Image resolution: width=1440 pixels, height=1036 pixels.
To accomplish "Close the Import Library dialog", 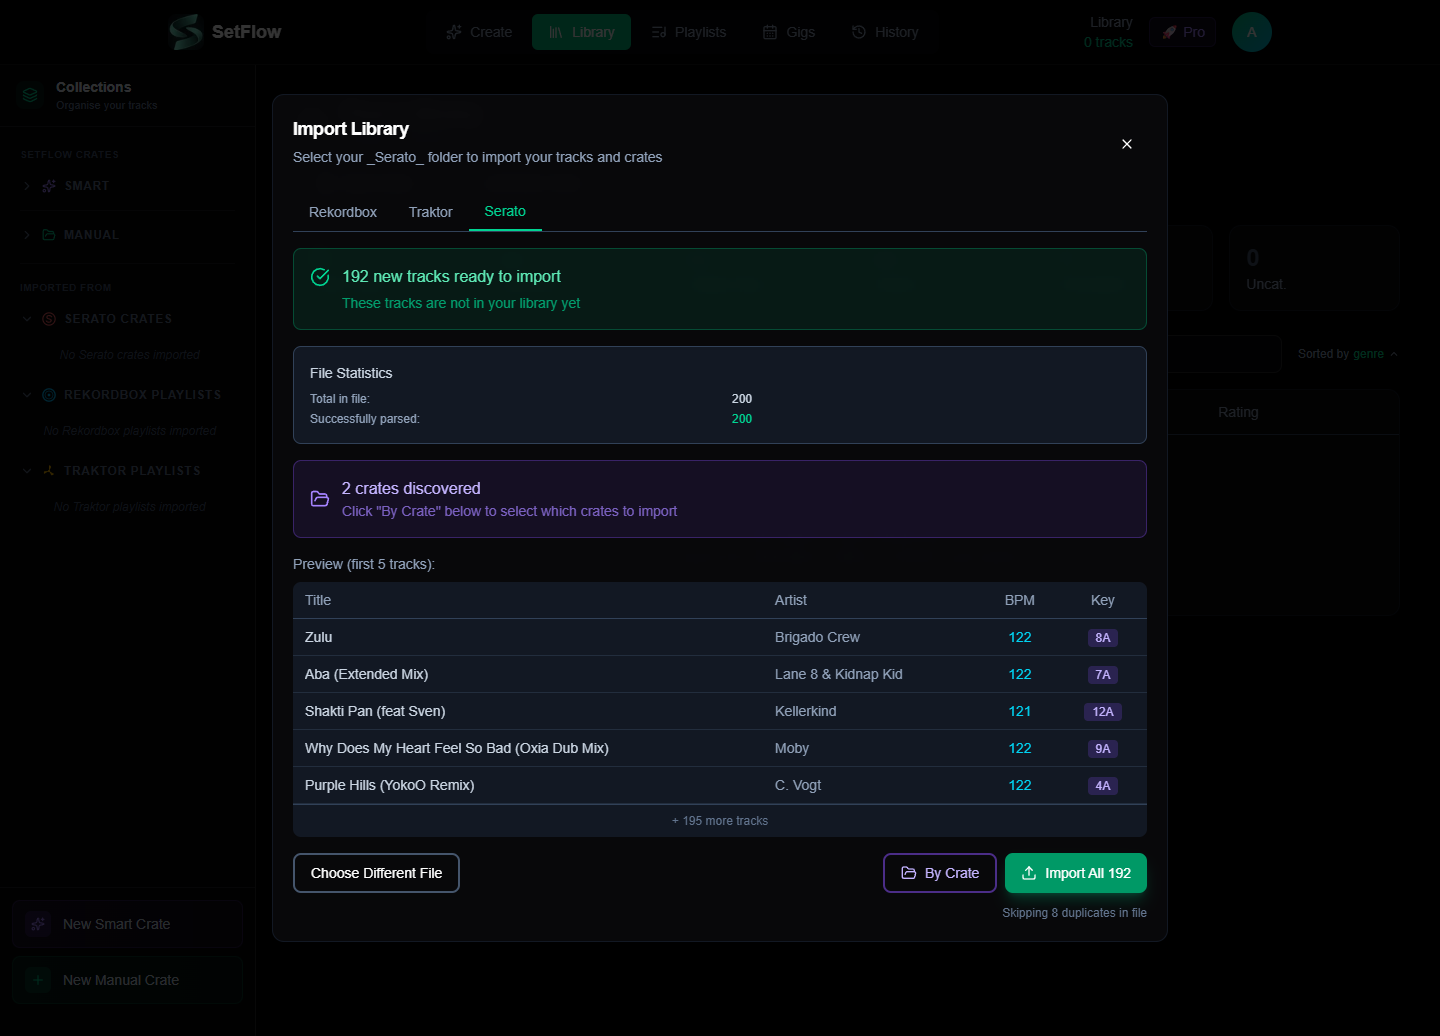I will point(1127,144).
